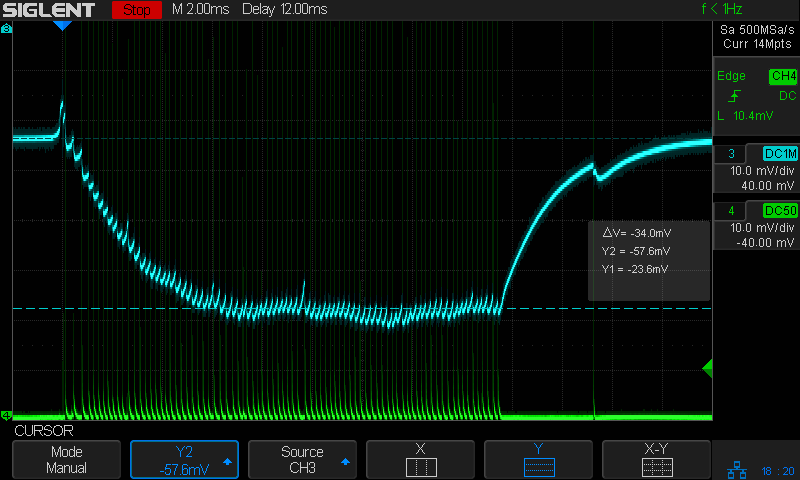The height and width of the screenshot is (480, 800).
Task: Open the Edge CH4 trigger settings
Action: tap(755, 76)
